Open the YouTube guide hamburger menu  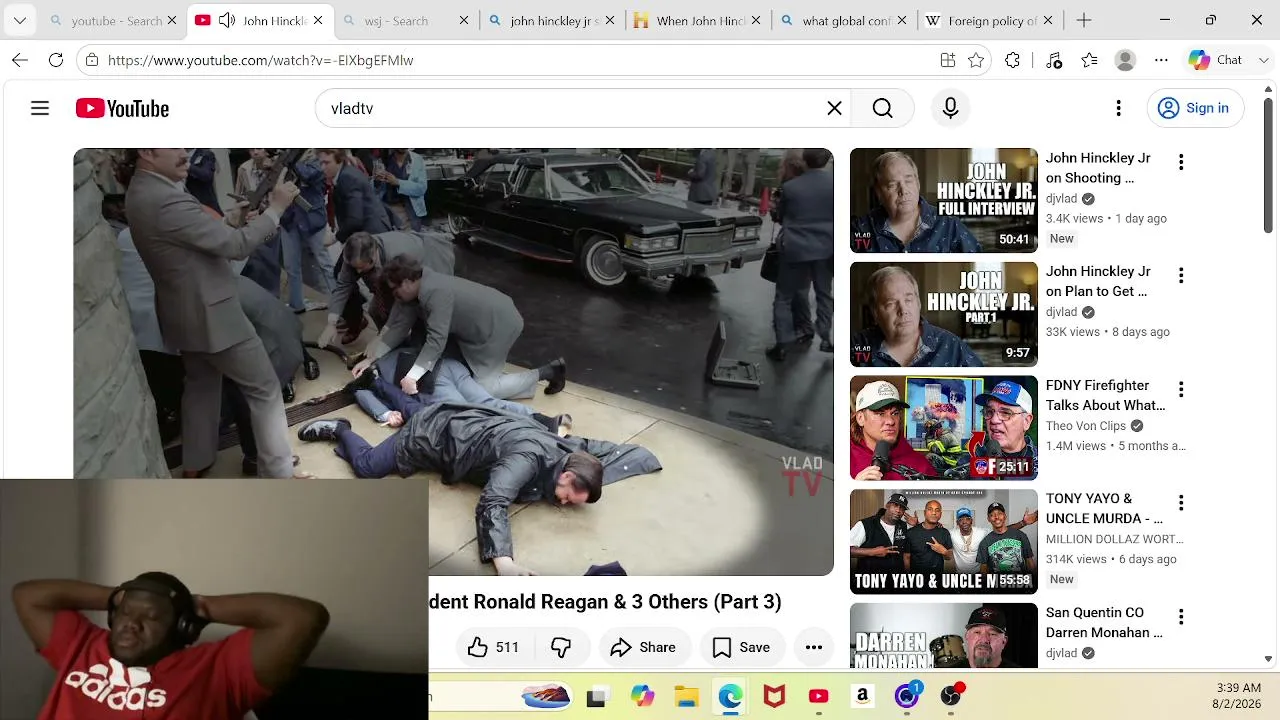(40, 108)
